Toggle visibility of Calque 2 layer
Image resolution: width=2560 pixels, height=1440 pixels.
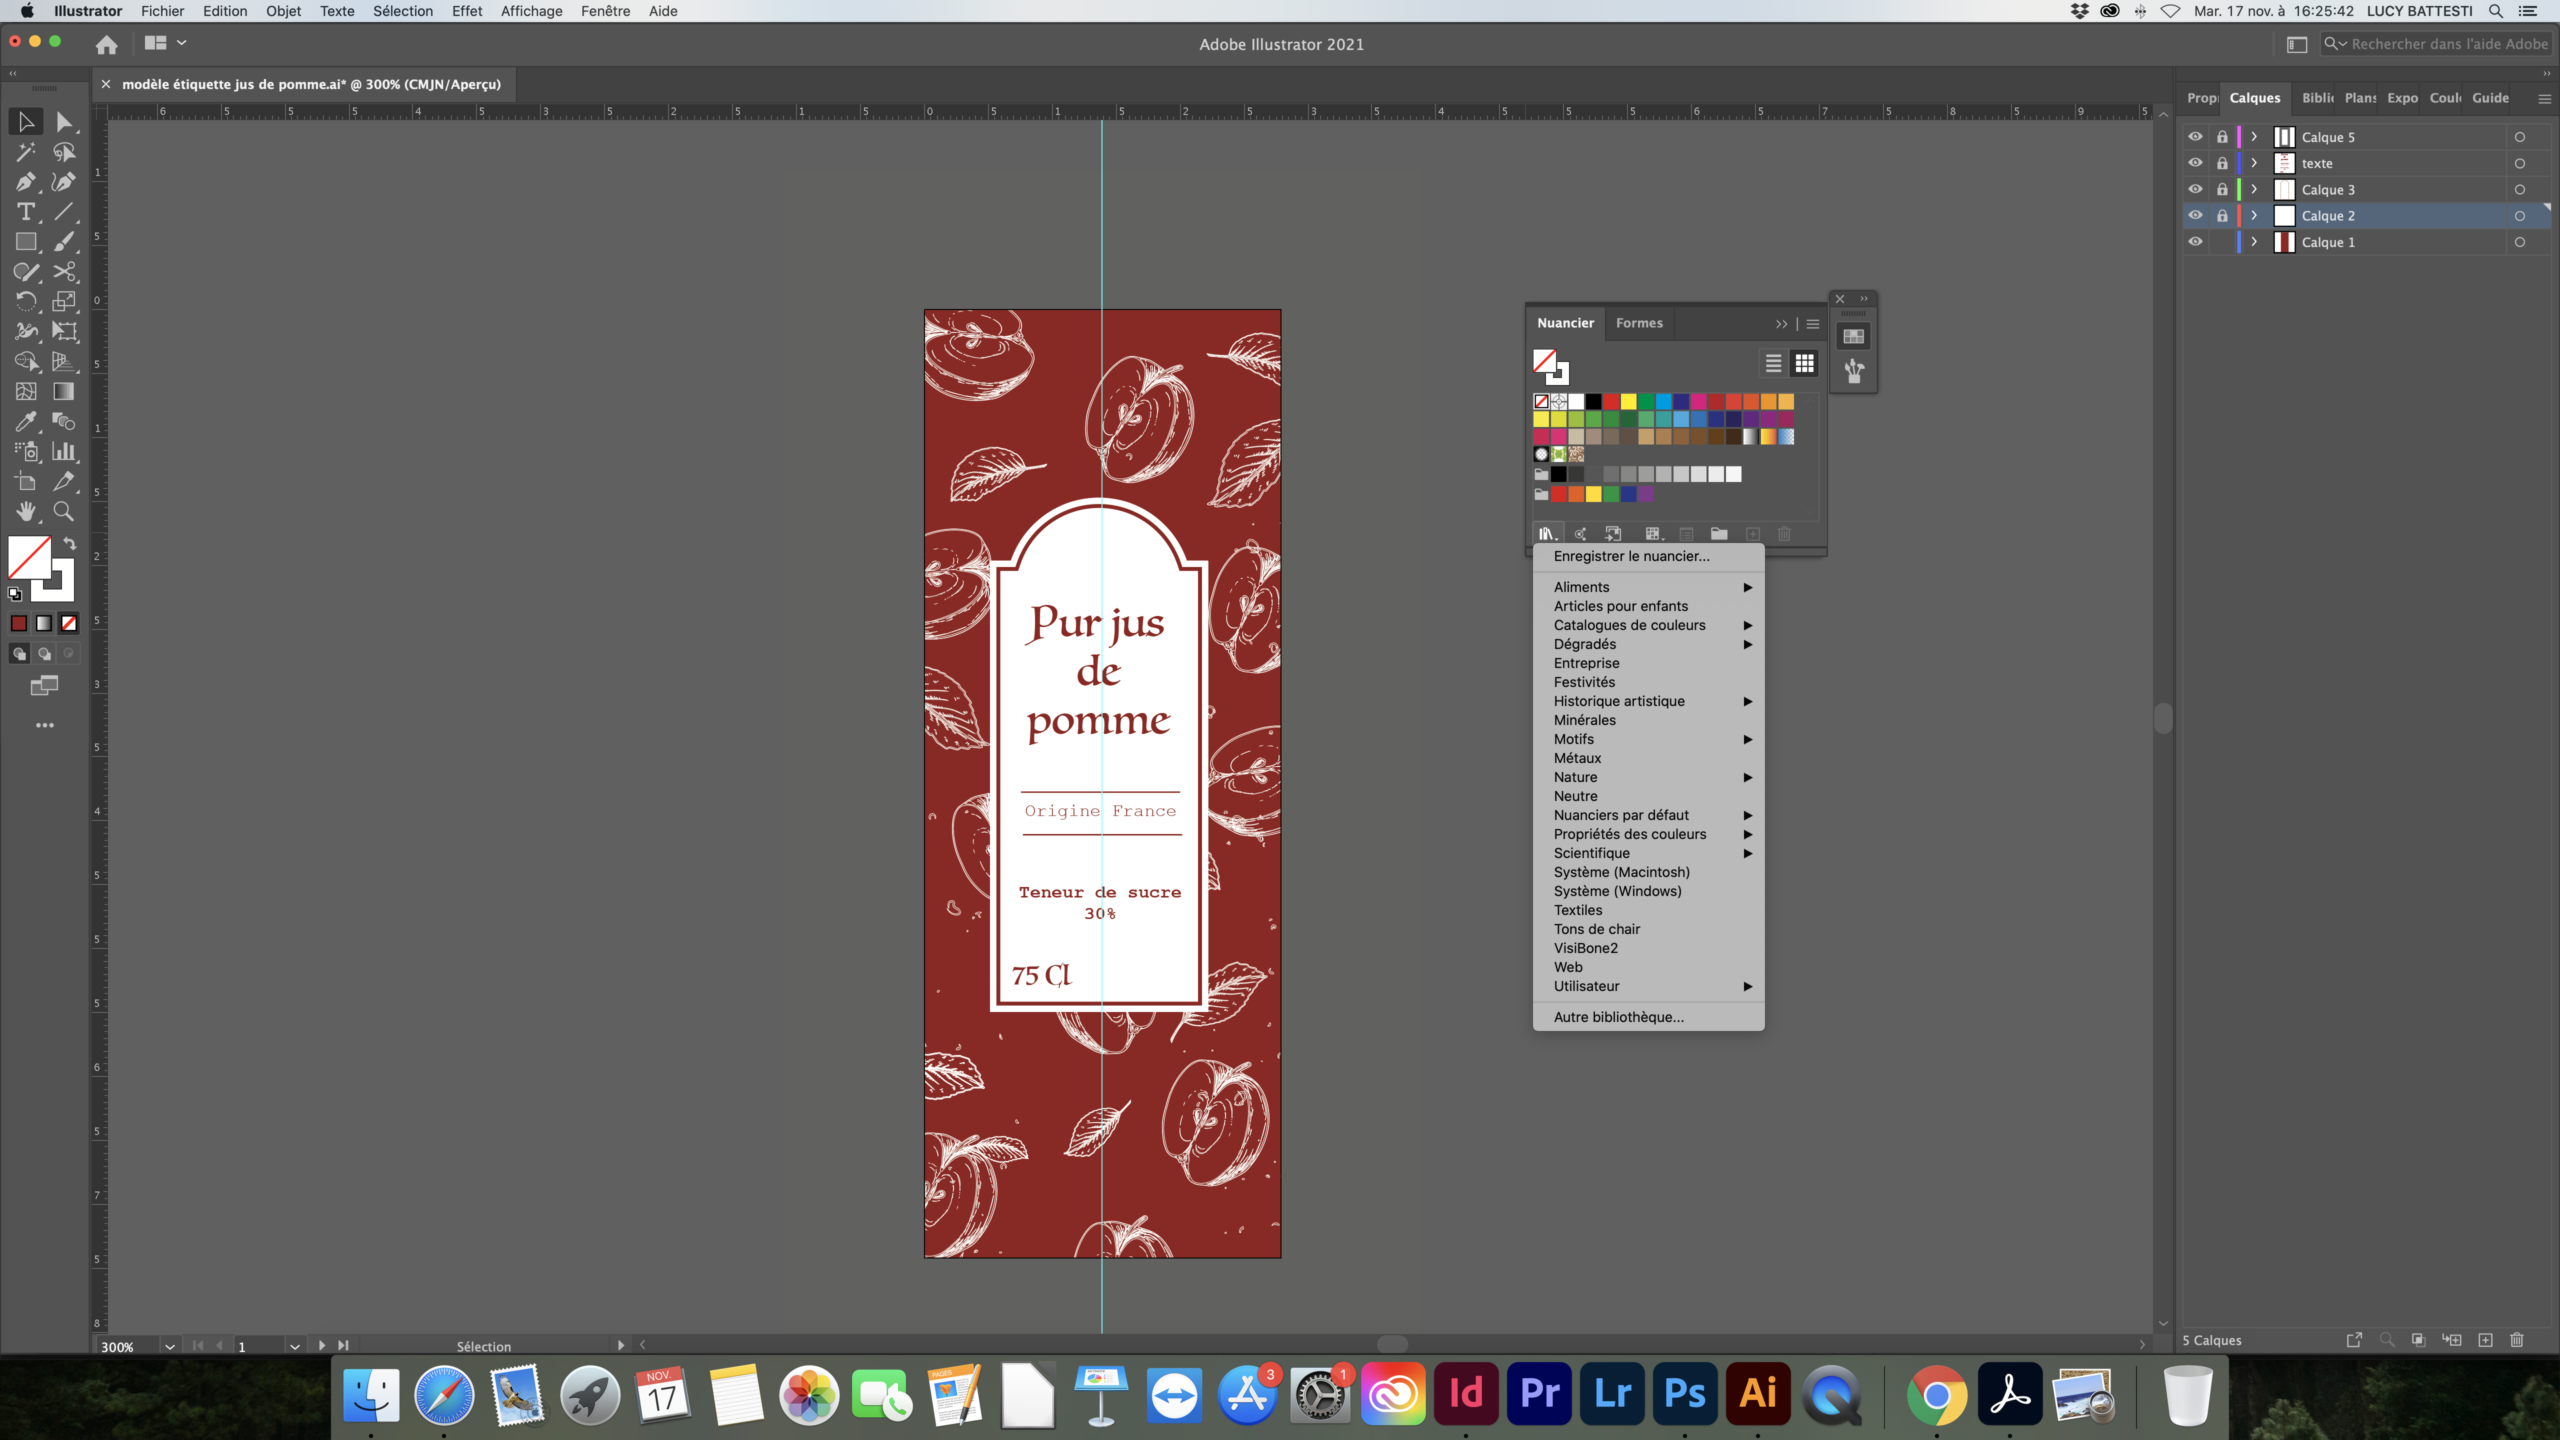click(x=2194, y=215)
